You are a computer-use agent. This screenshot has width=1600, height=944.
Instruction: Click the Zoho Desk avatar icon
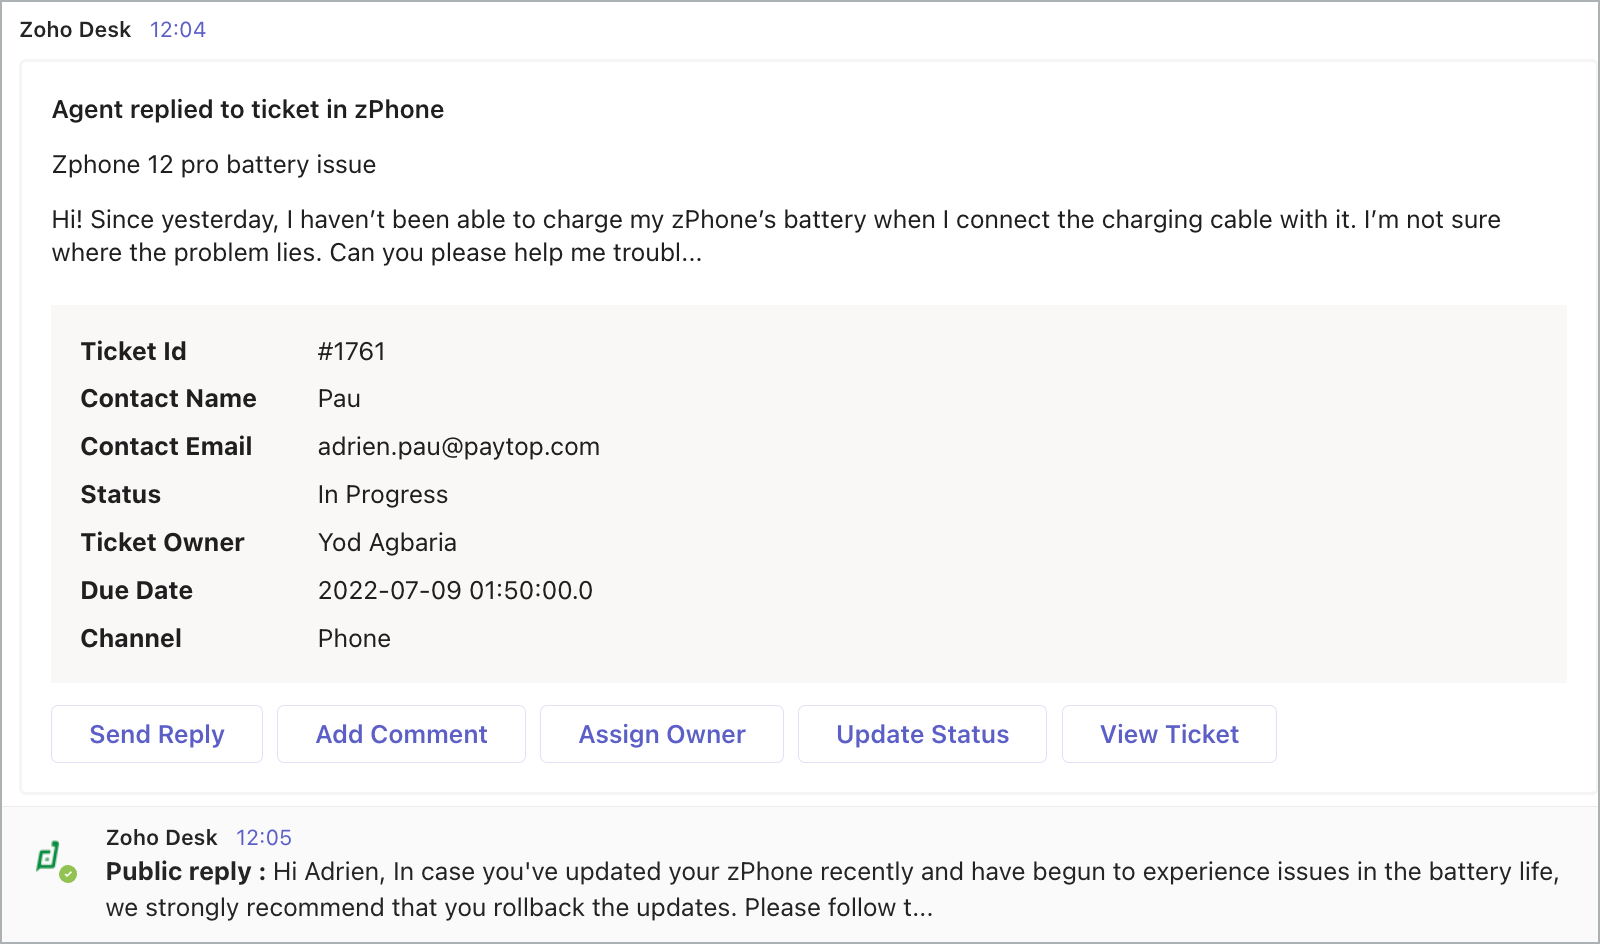tap(49, 857)
